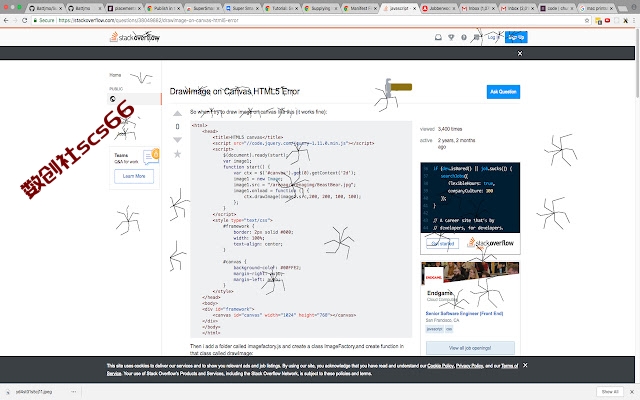Switch to the Publish in tab
The image size is (640, 400).
[163, 8]
